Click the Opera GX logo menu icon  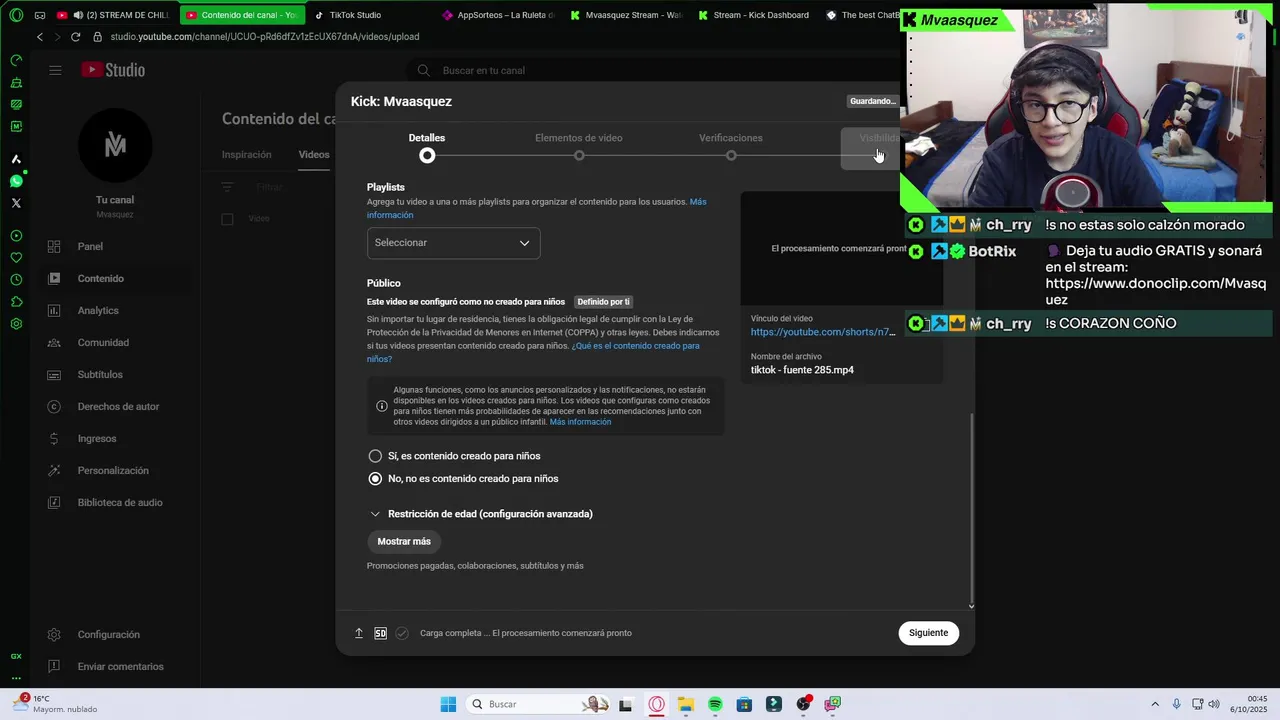16,15
